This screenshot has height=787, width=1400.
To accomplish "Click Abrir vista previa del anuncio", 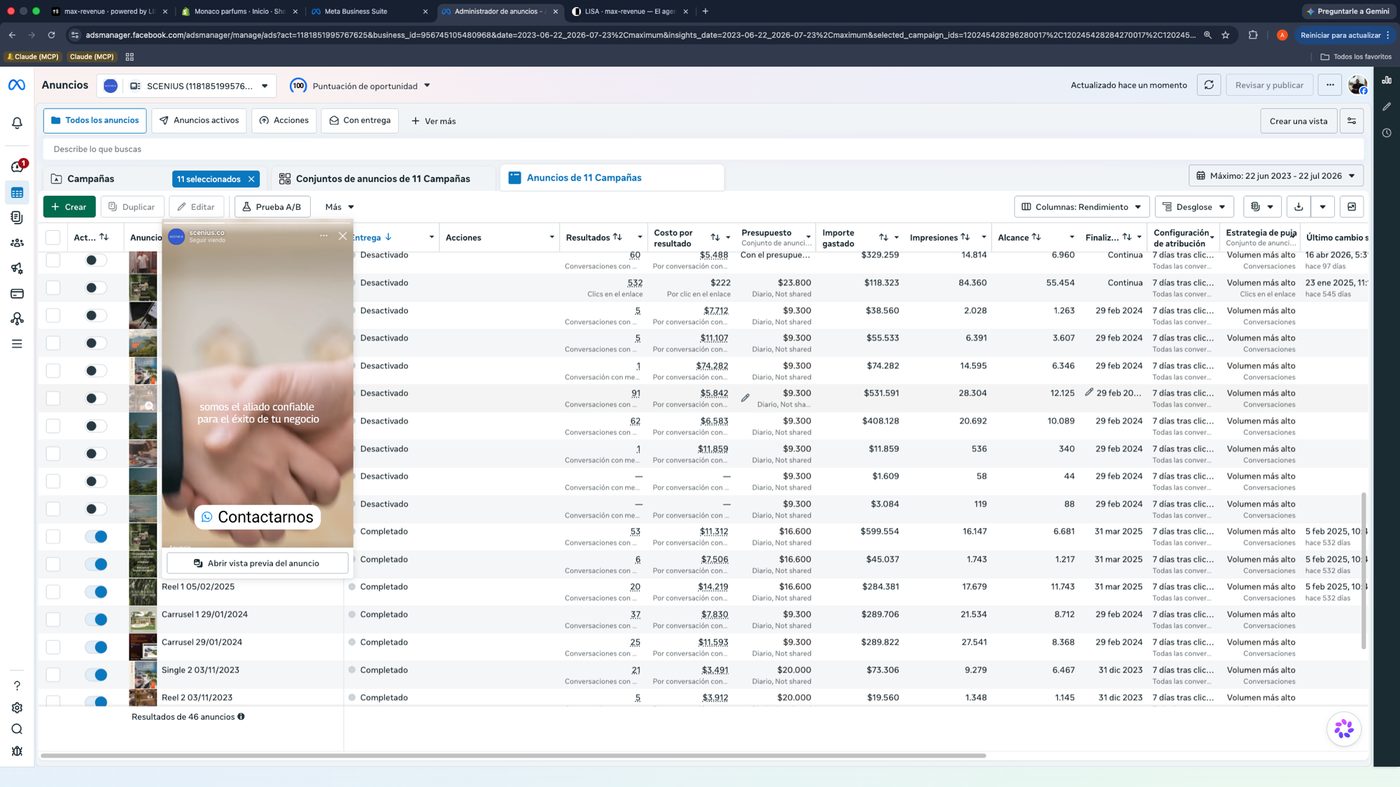I will click(257, 563).
